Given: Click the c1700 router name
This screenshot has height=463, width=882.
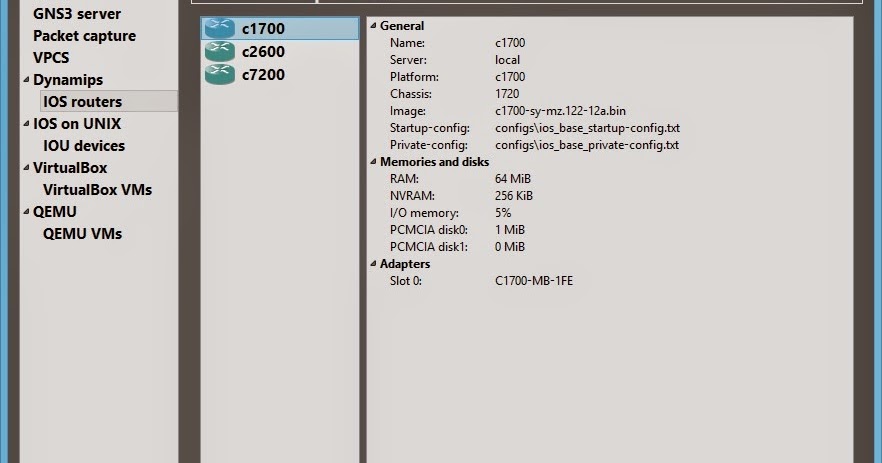Looking at the screenshot, I should point(263,28).
